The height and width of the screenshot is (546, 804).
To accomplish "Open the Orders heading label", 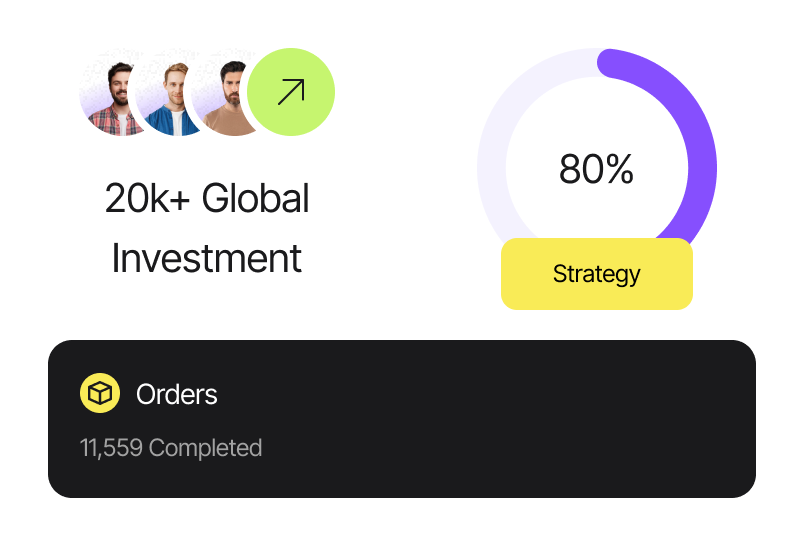I will (x=177, y=394).
